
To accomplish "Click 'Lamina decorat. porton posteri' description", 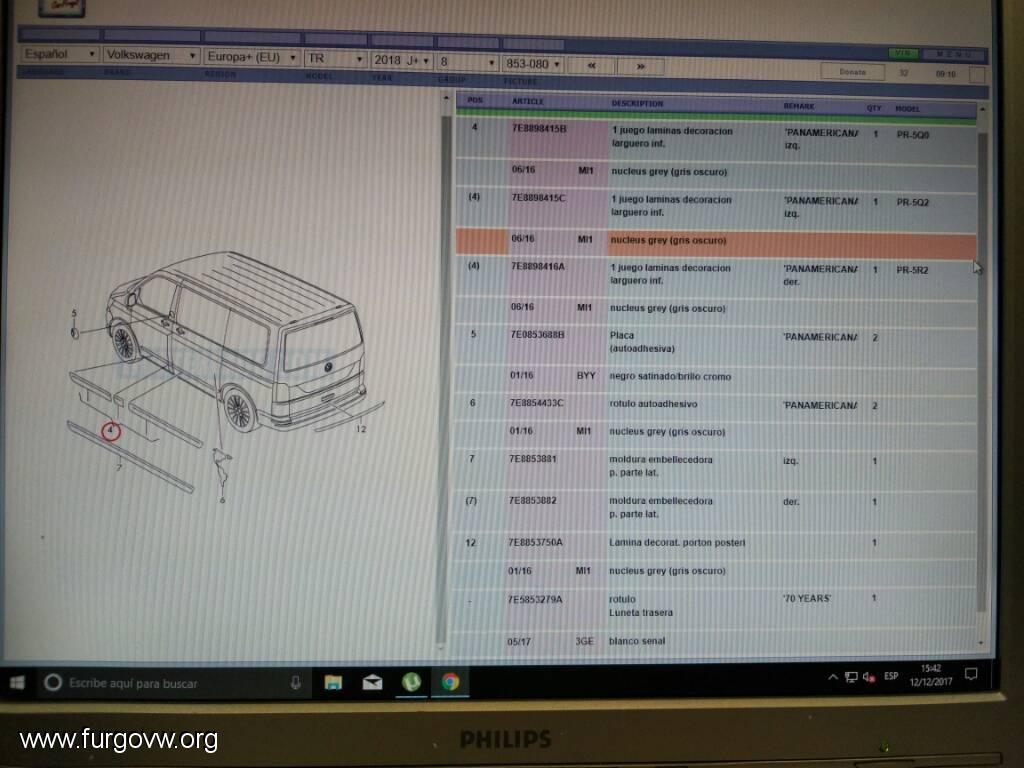I will click(x=677, y=543).
